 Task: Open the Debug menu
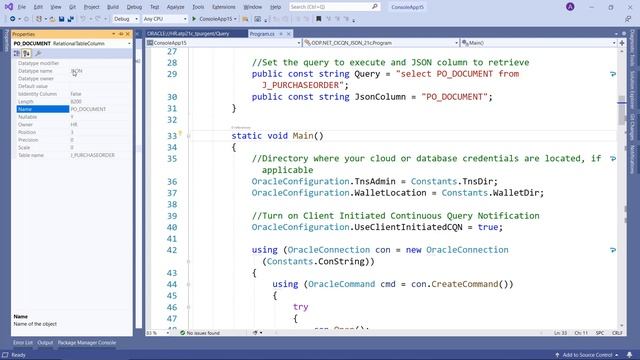click(x=134, y=7)
